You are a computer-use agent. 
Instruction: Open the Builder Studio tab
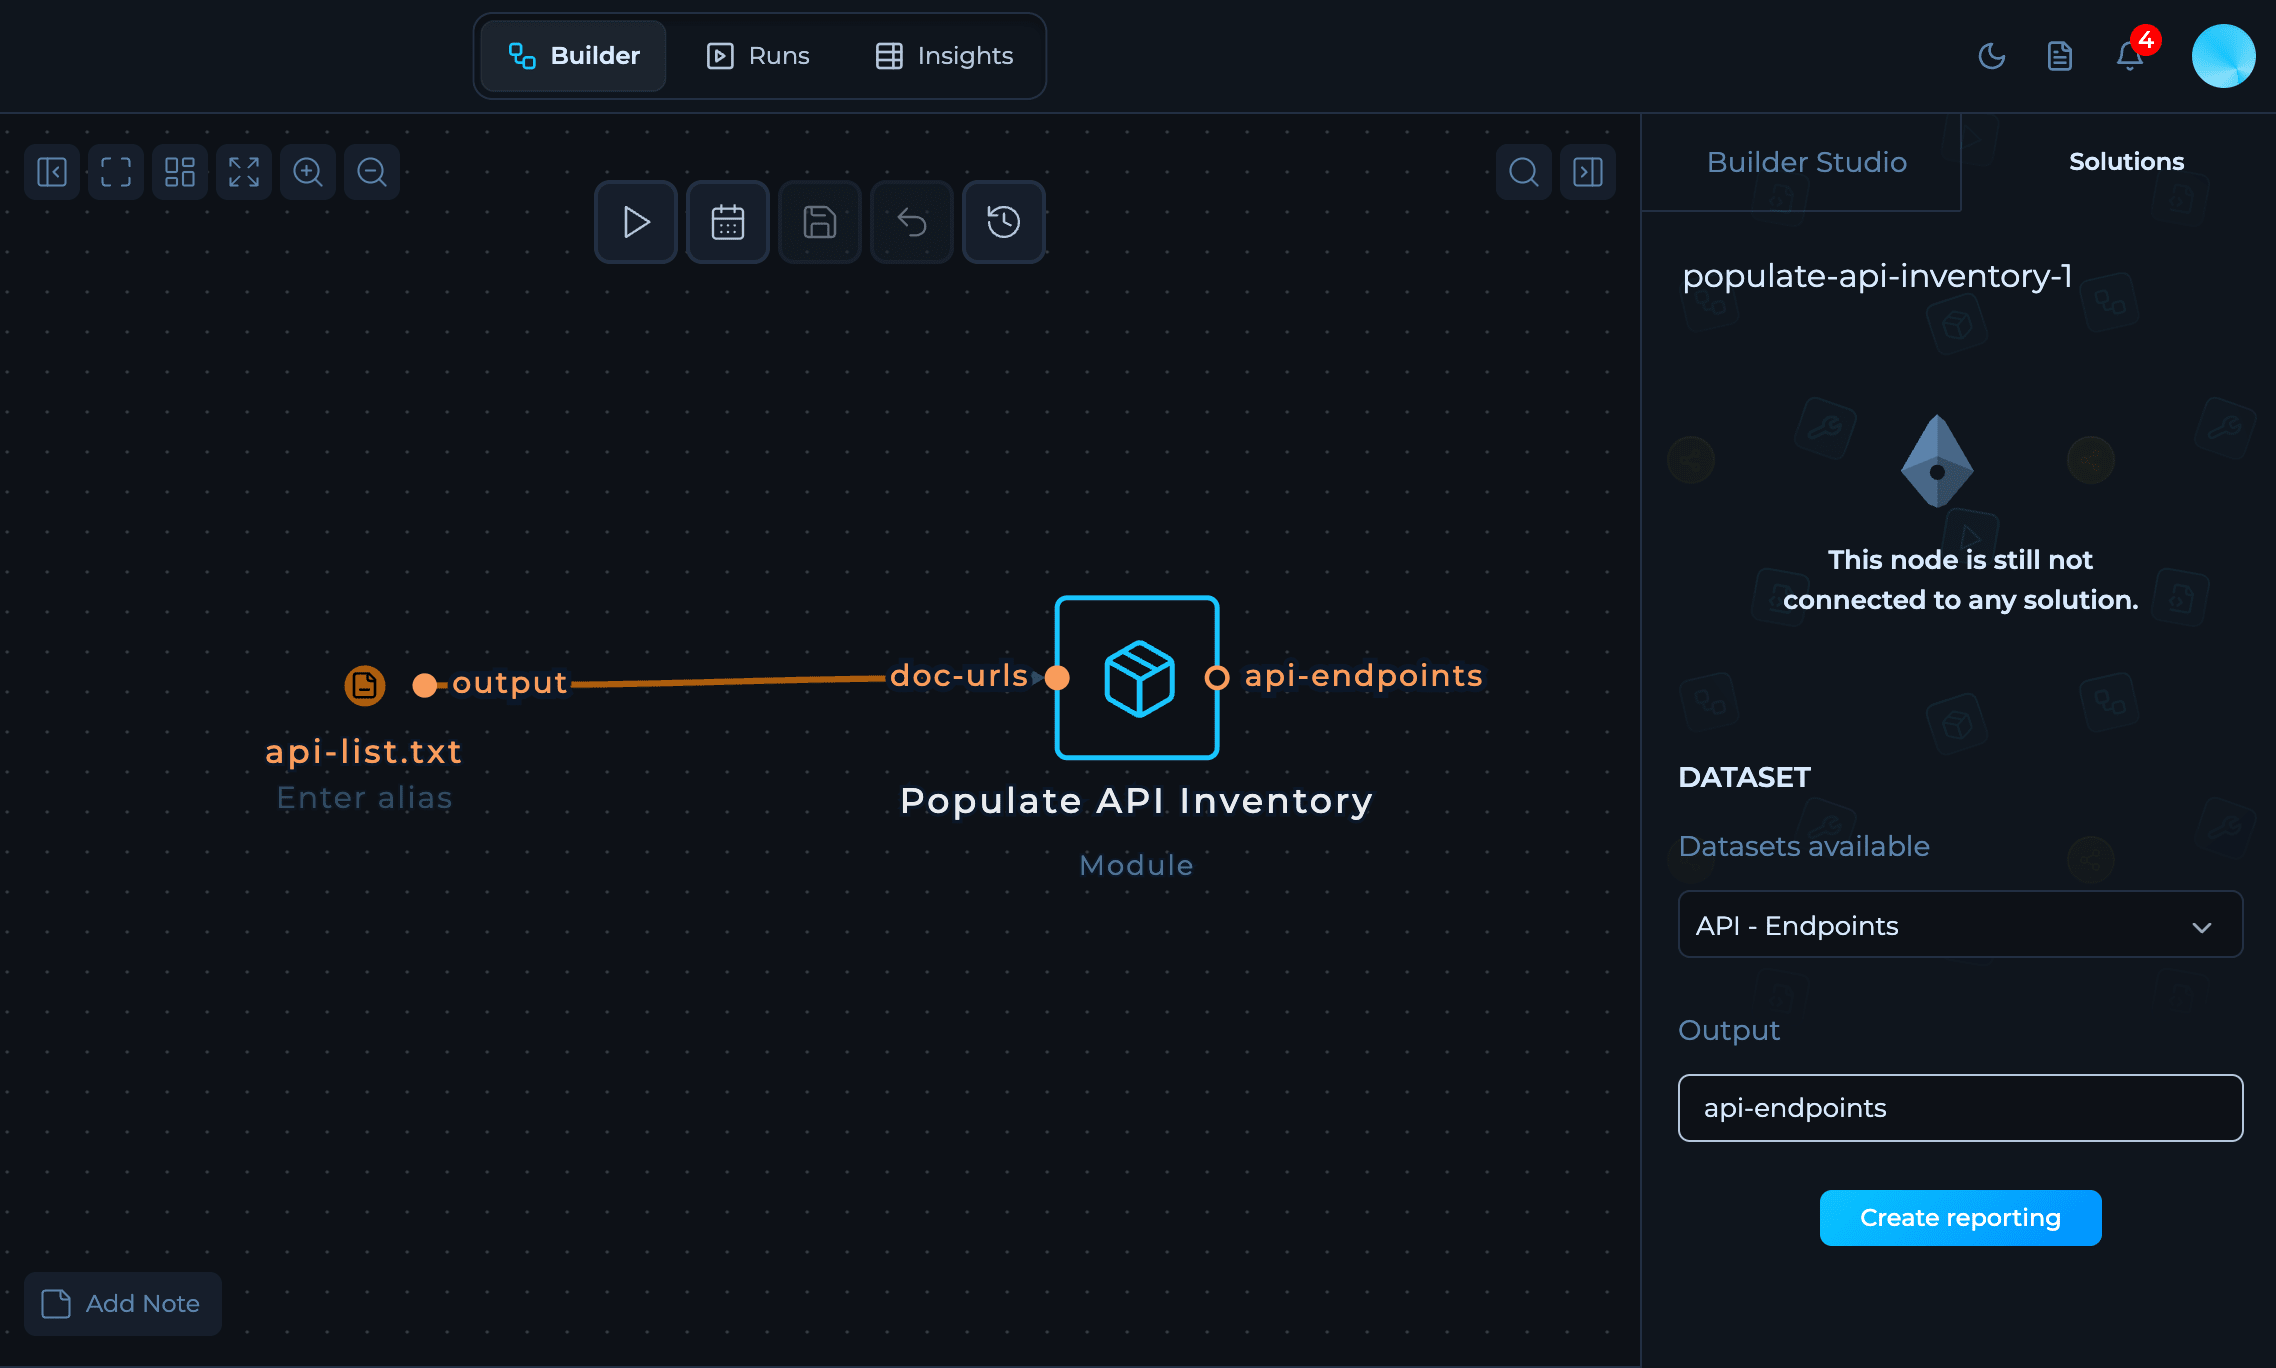click(1806, 162)
